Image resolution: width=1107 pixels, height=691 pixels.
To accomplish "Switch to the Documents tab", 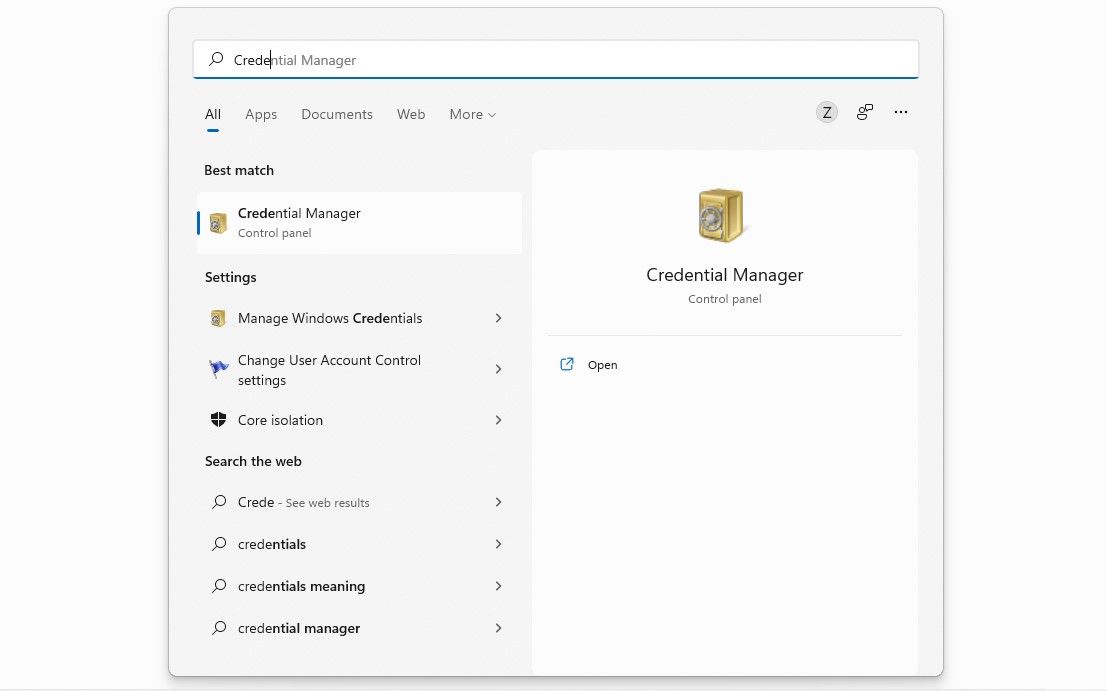I will (337, 114).
